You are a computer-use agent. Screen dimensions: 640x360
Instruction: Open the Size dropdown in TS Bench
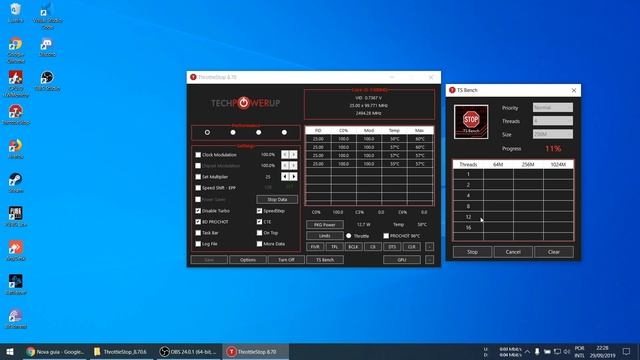[x=553, y=134]
